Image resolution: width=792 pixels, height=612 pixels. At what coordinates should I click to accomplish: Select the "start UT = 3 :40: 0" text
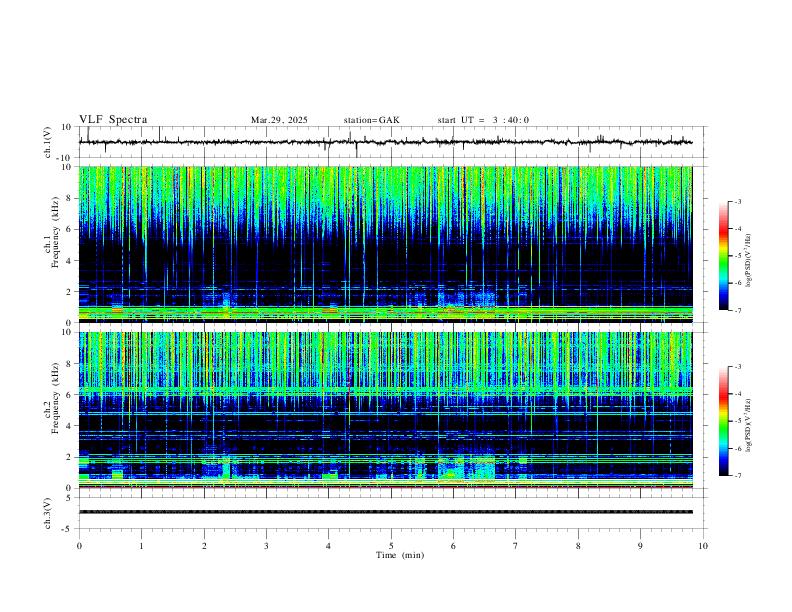point(483,120)
